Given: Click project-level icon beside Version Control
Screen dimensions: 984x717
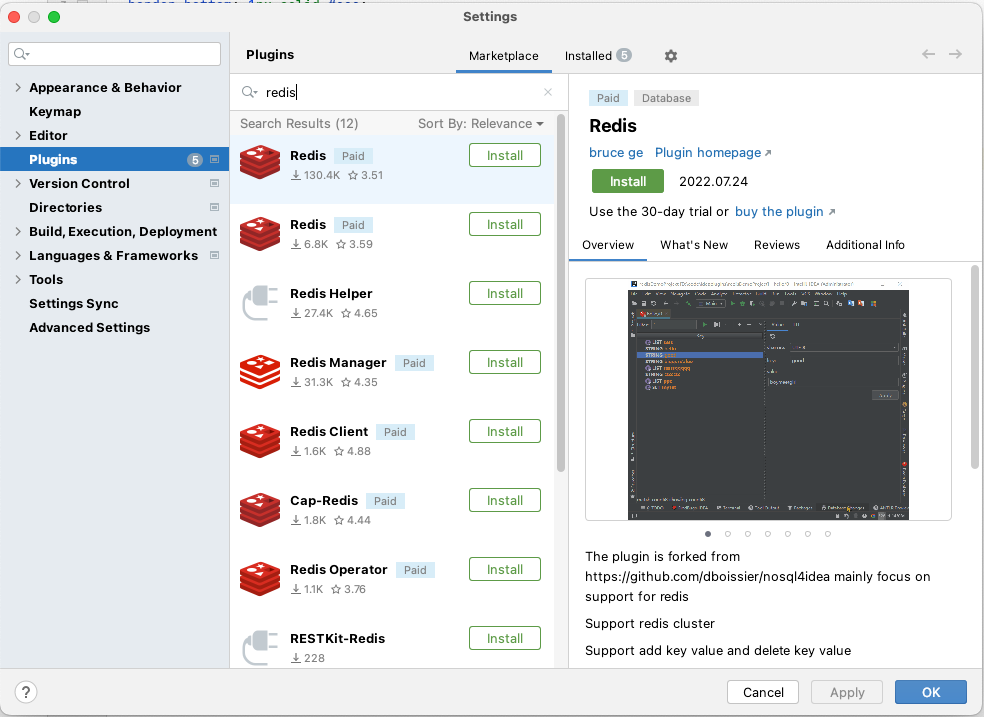Looking at the screenshot, I should pos(215,183).
